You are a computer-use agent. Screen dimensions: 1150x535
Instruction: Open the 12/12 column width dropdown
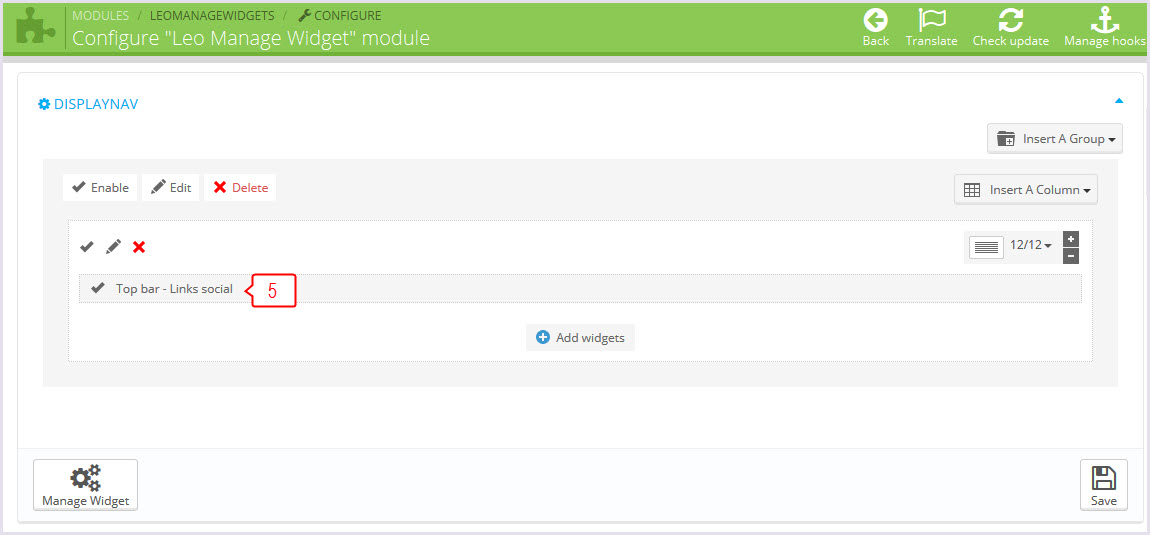pyautogui.click(x=1030, y=245)
